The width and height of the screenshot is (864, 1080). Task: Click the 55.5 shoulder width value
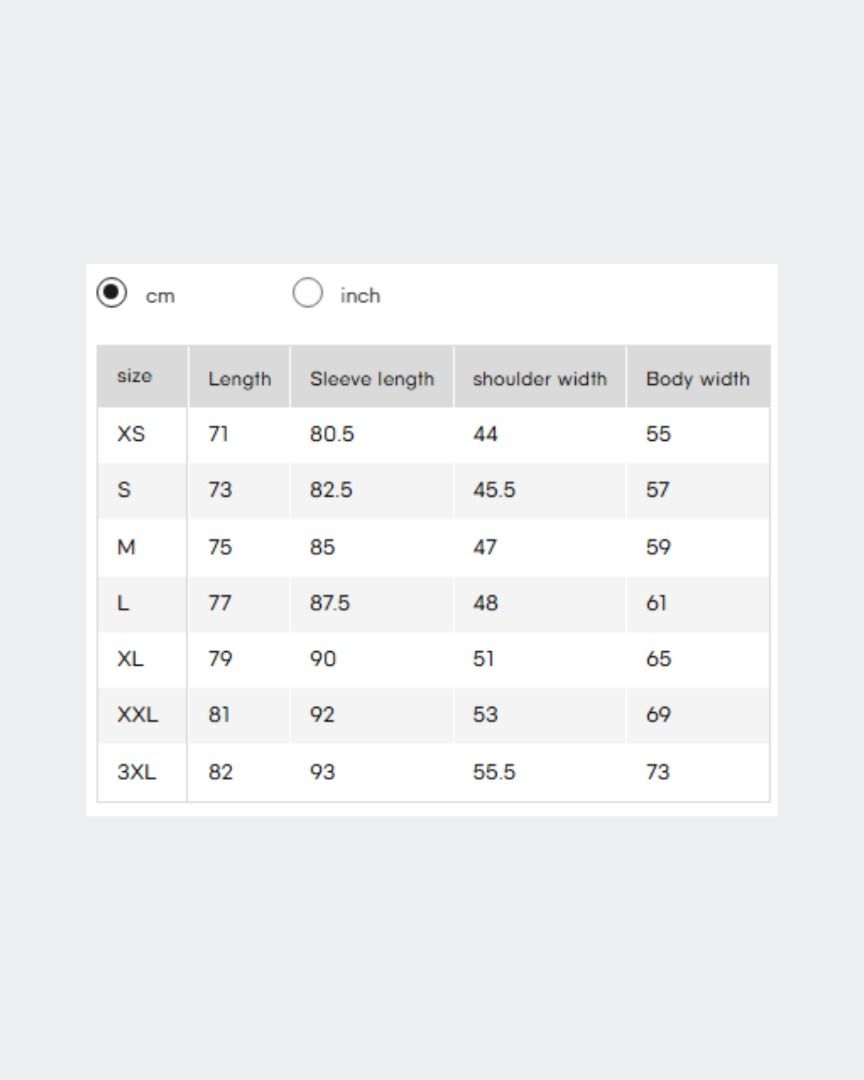494,771
